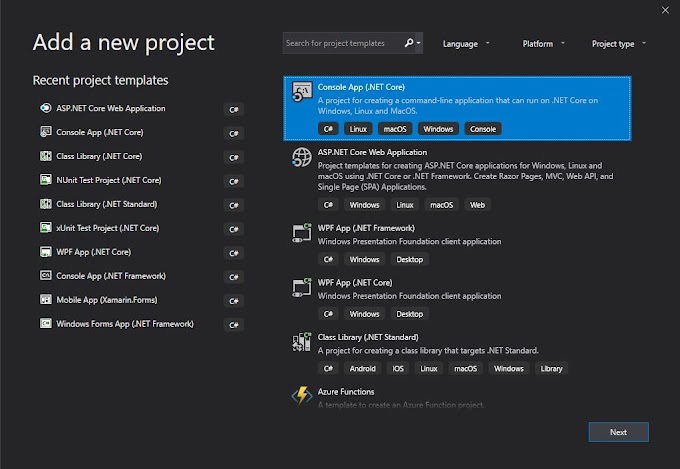Open the Language filter dropdown
The height and width of the screenshot is (469, 680).
[x=466, y=44]
